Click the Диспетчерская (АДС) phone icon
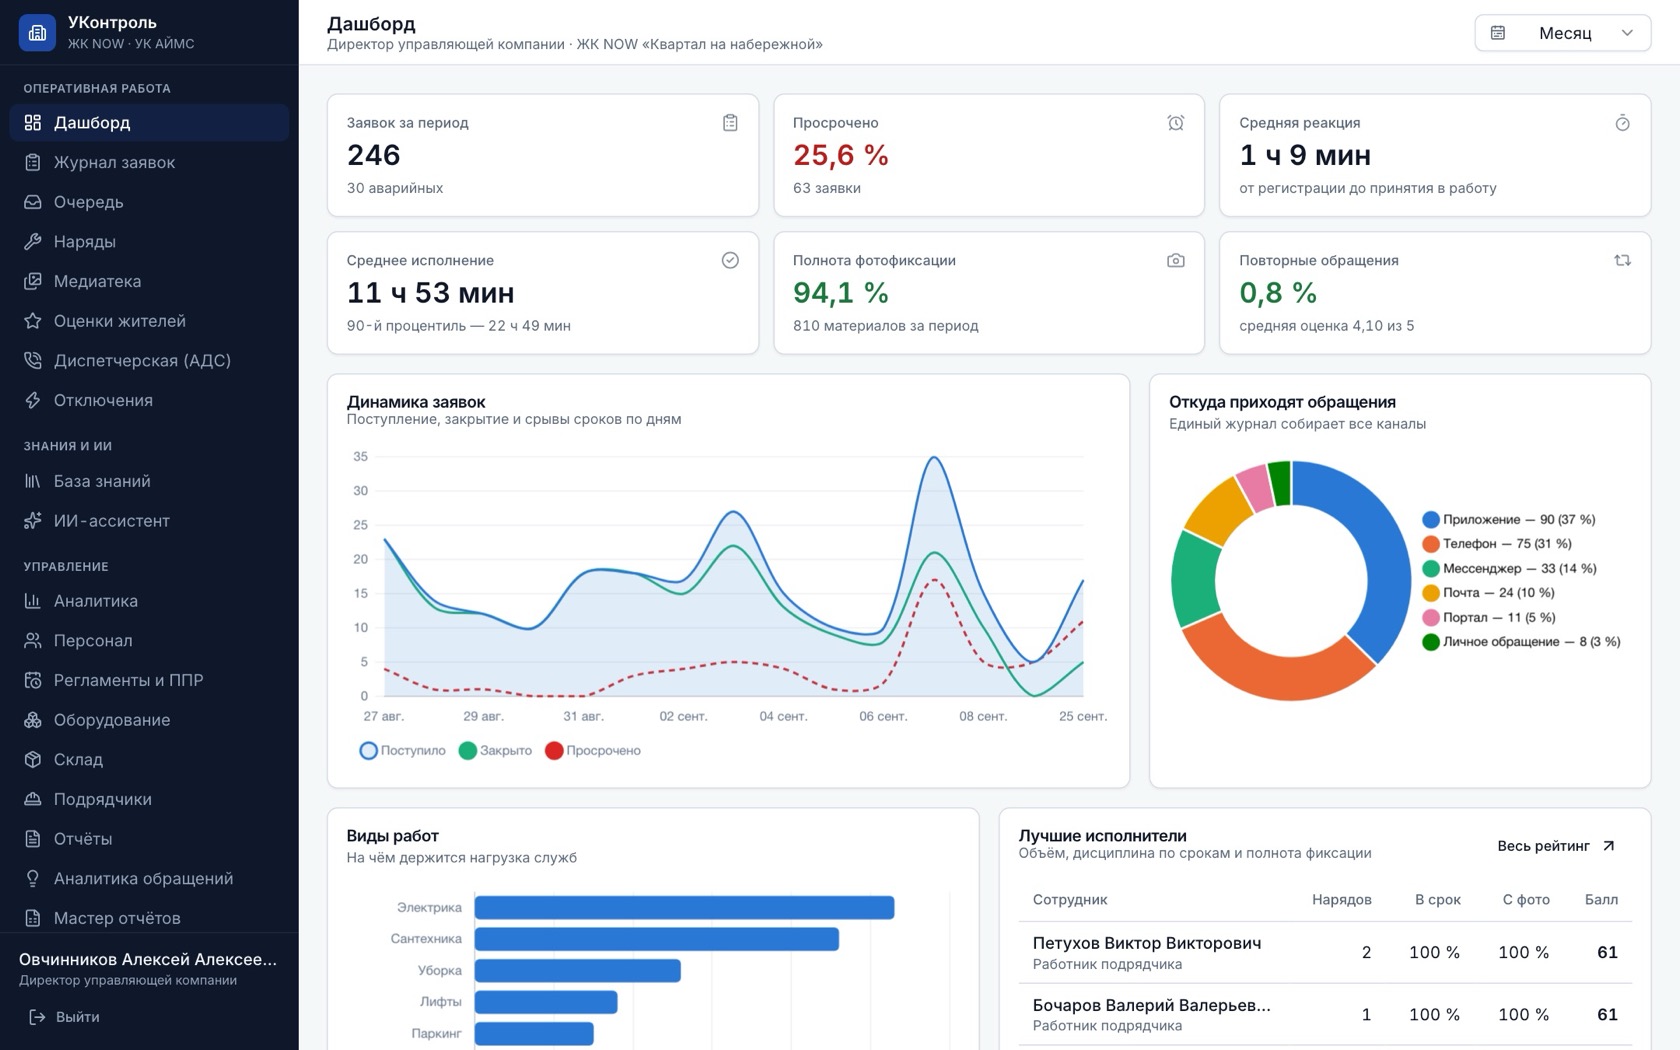The image size is (1680, 1050). pos(33,360)
